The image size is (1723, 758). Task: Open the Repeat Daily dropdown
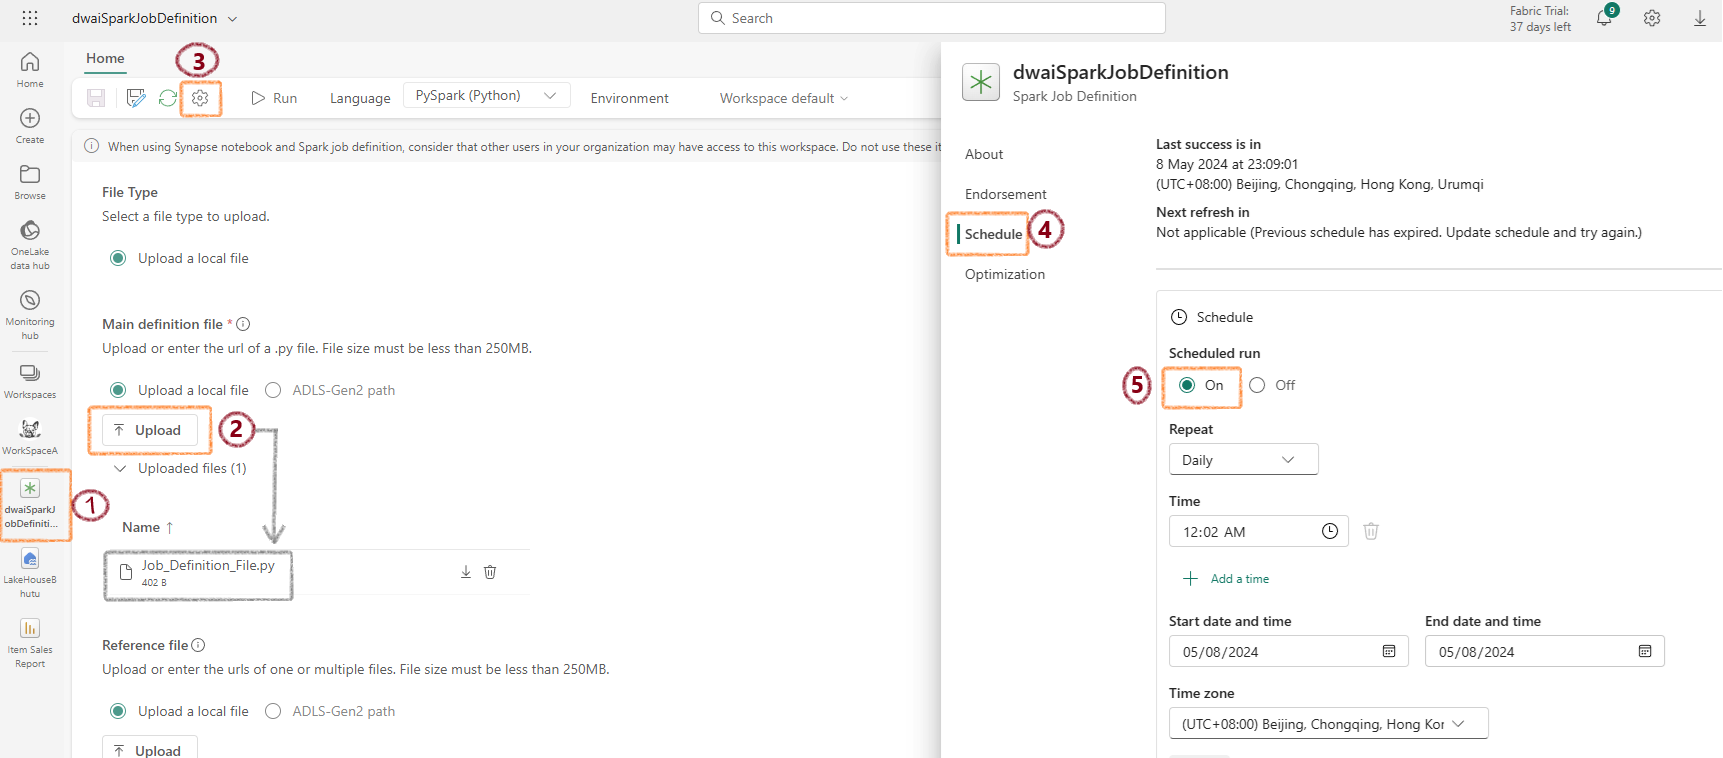pos(1244,459)
